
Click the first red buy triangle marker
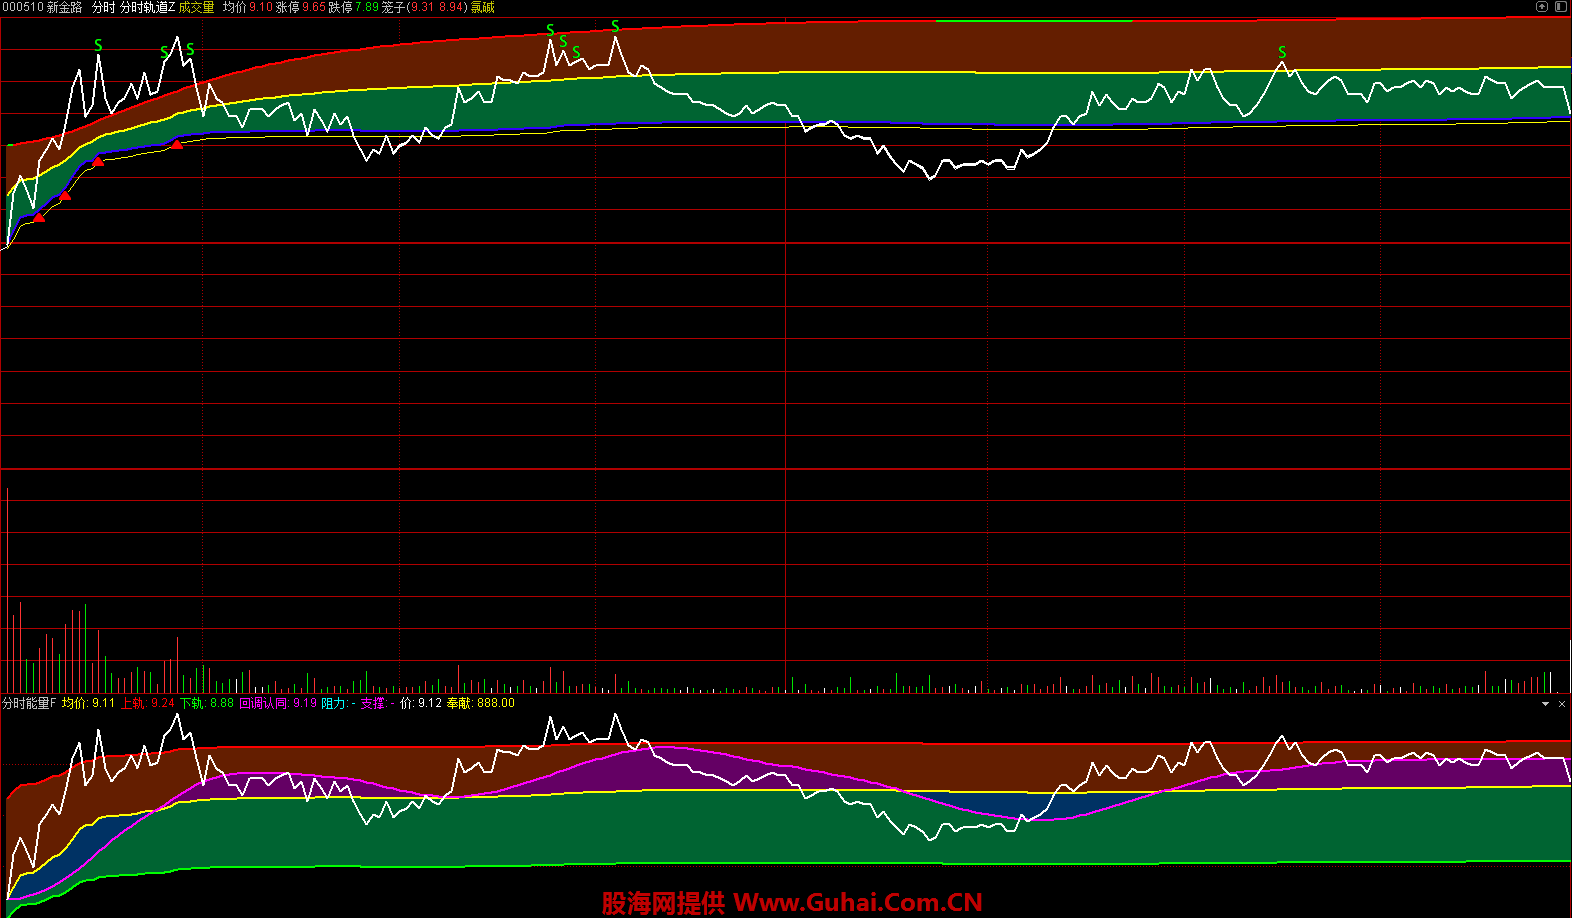39,217
